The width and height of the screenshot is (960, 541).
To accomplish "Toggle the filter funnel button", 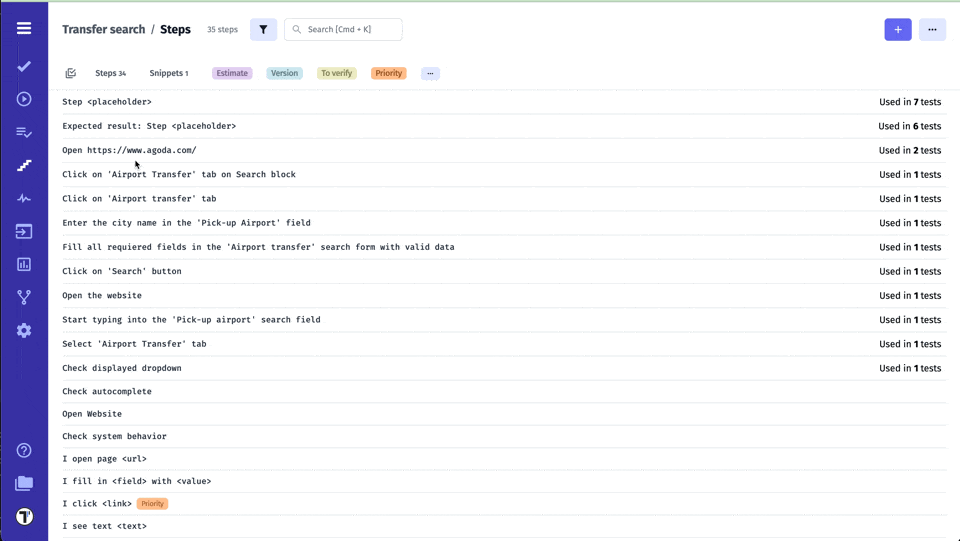I will tap(263, 29).
